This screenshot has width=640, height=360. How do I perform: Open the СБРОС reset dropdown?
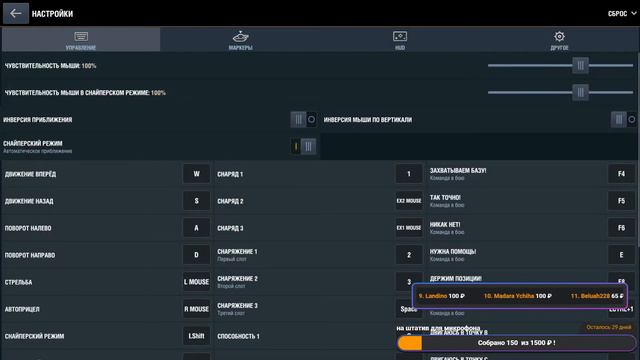coord(622,13)
